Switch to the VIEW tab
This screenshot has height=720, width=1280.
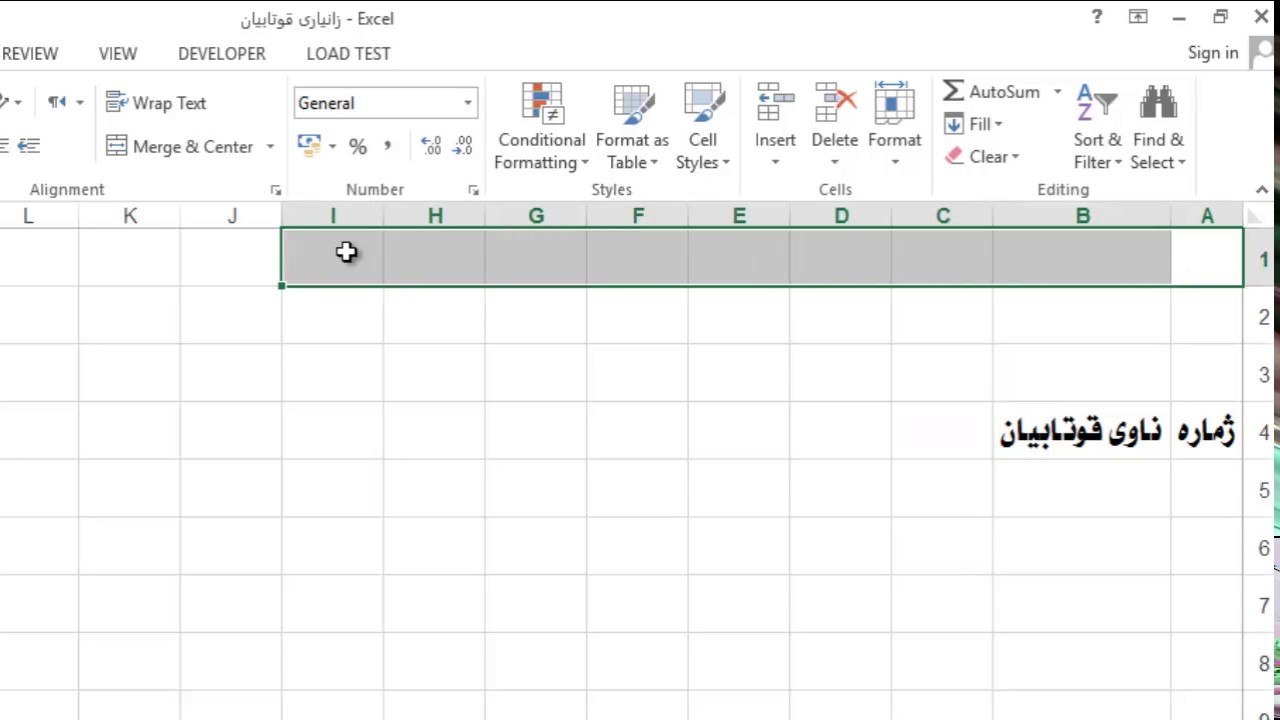click(118, 54)
